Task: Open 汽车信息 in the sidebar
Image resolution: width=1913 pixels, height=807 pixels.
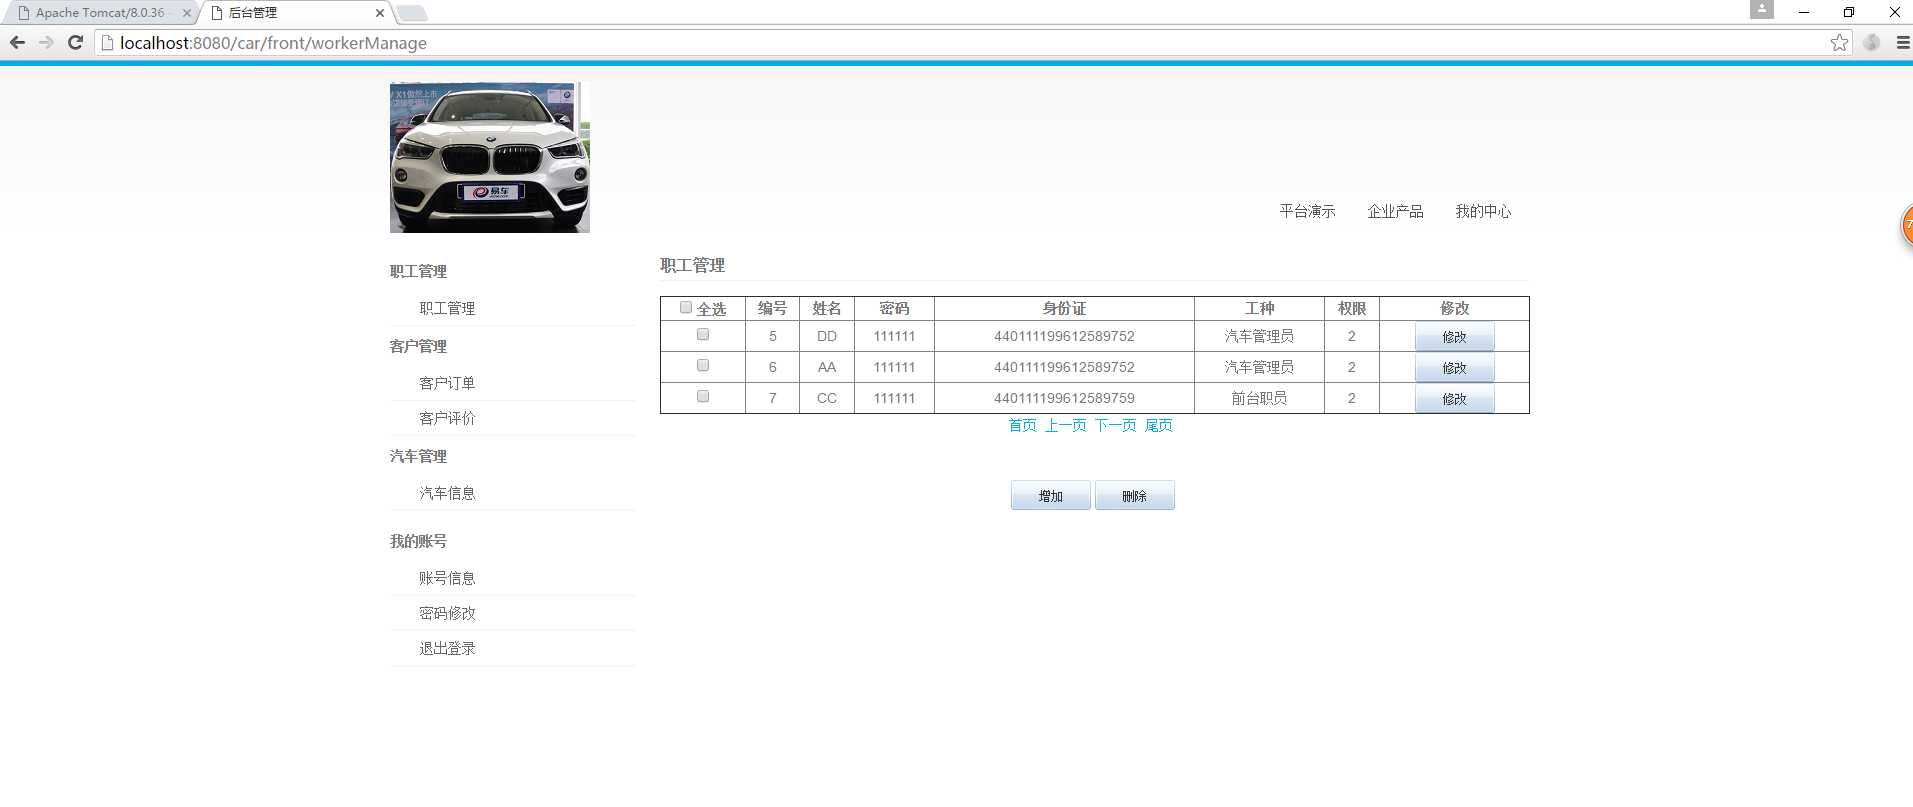Action: coord(447,493)
